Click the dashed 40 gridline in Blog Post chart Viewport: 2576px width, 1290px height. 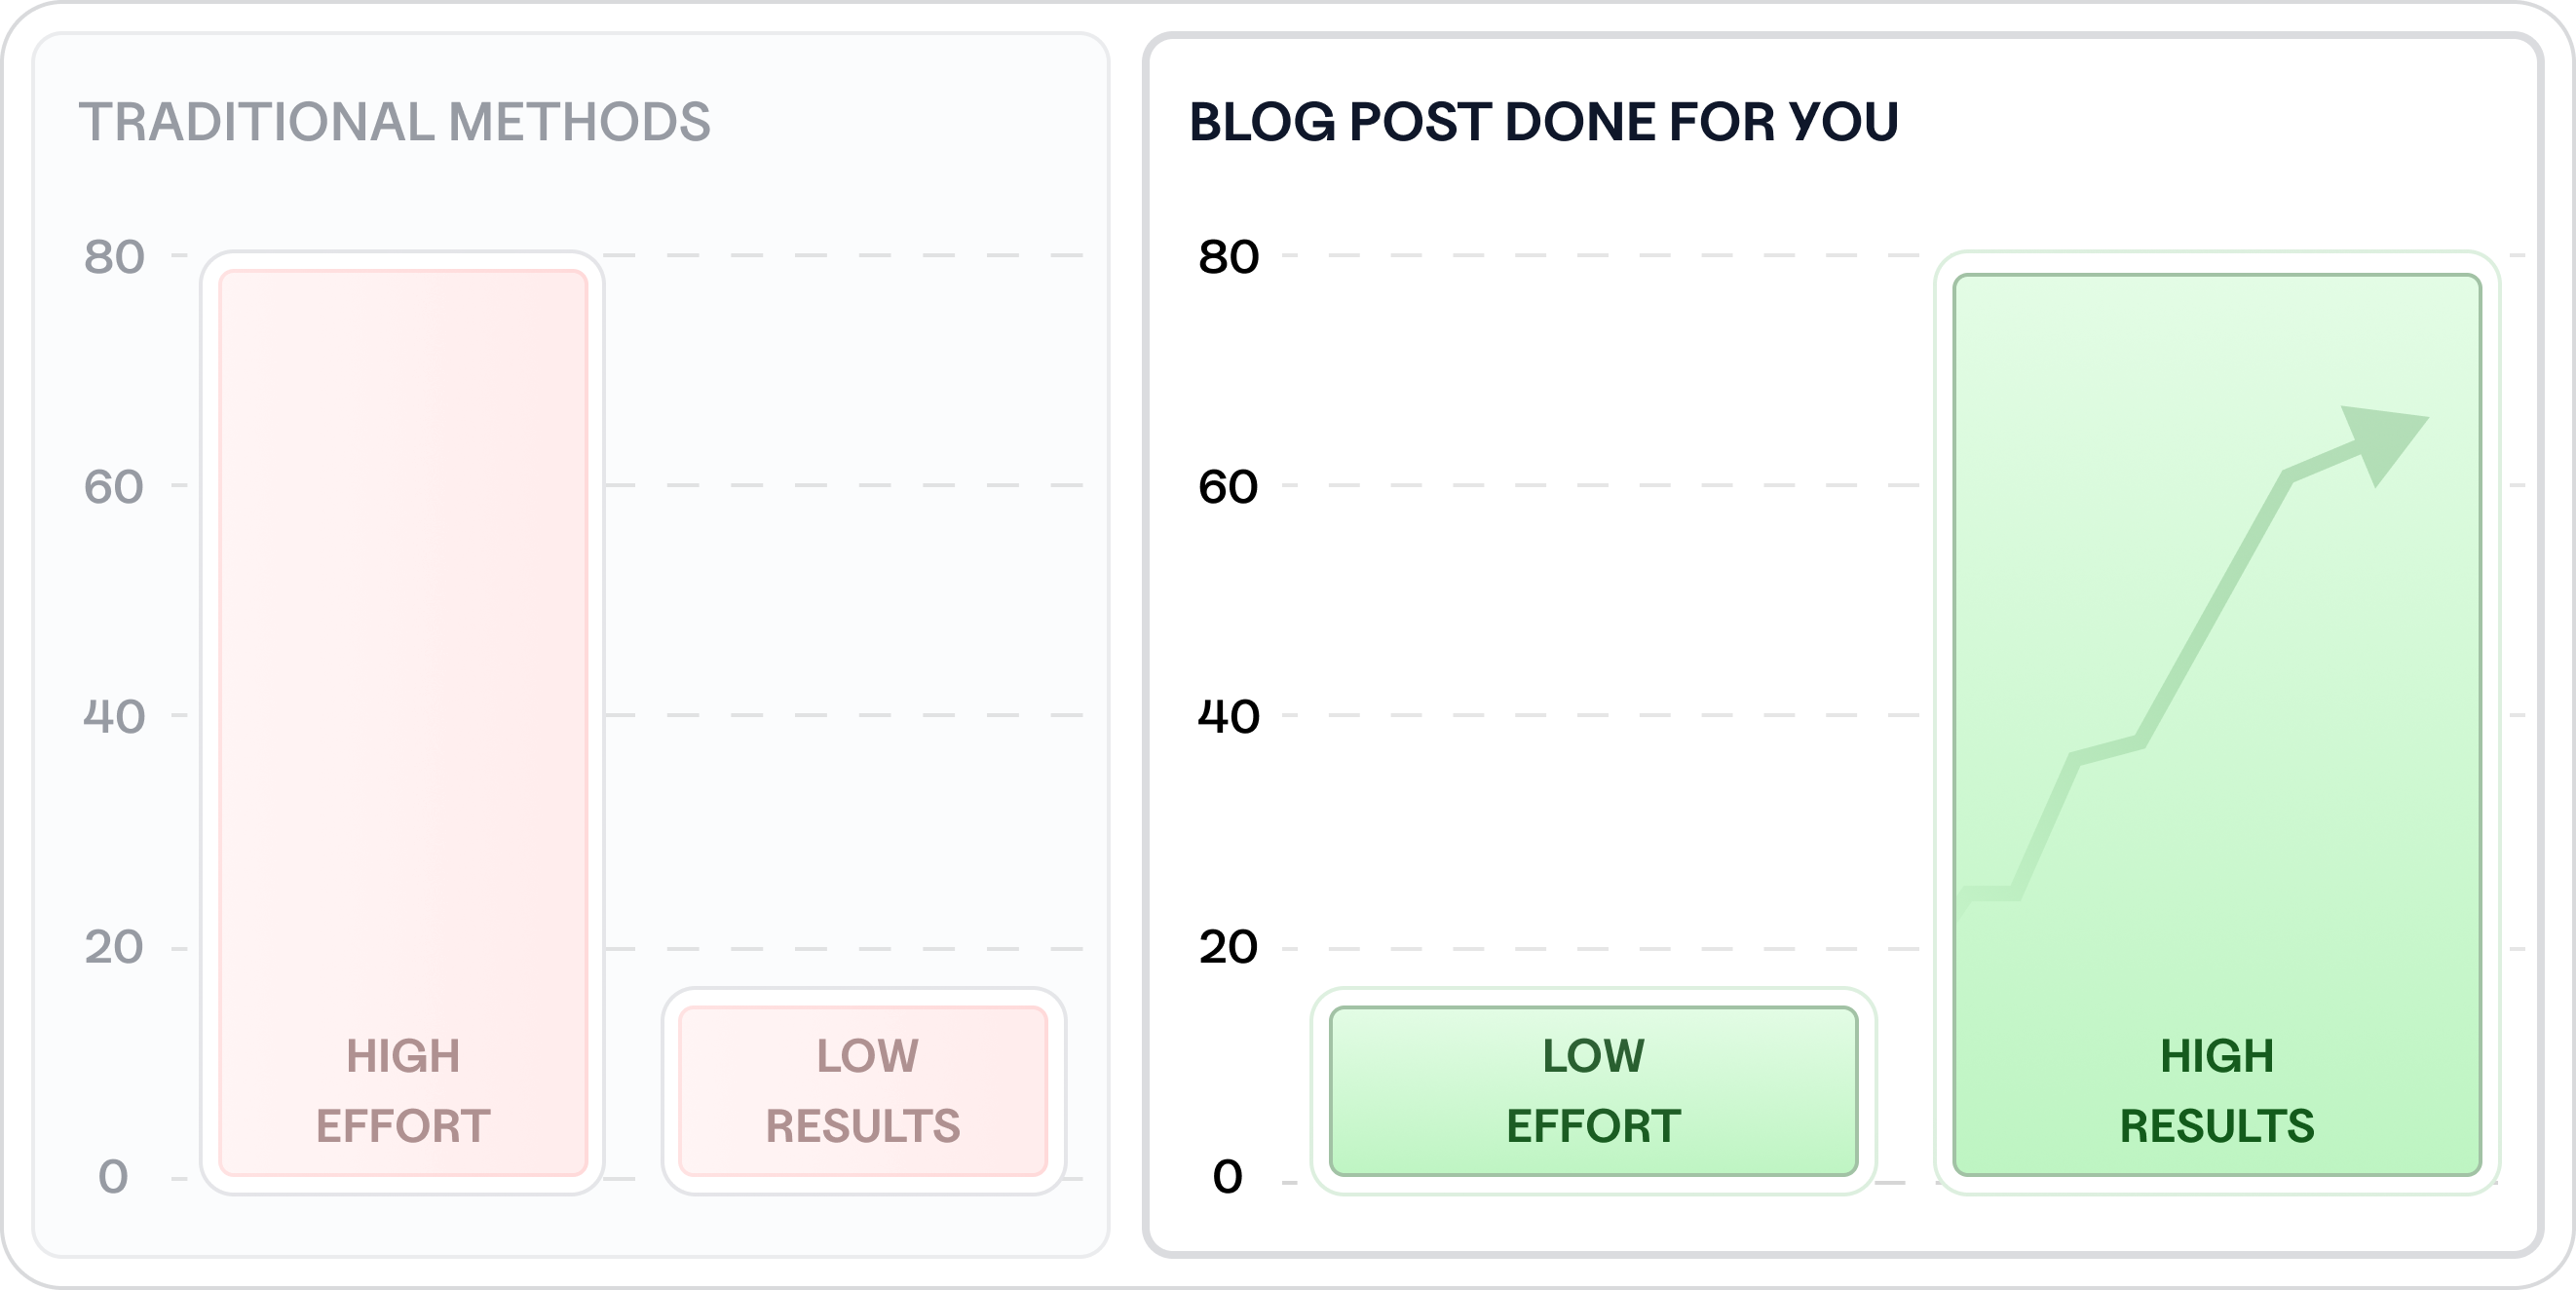[1600, 715]
